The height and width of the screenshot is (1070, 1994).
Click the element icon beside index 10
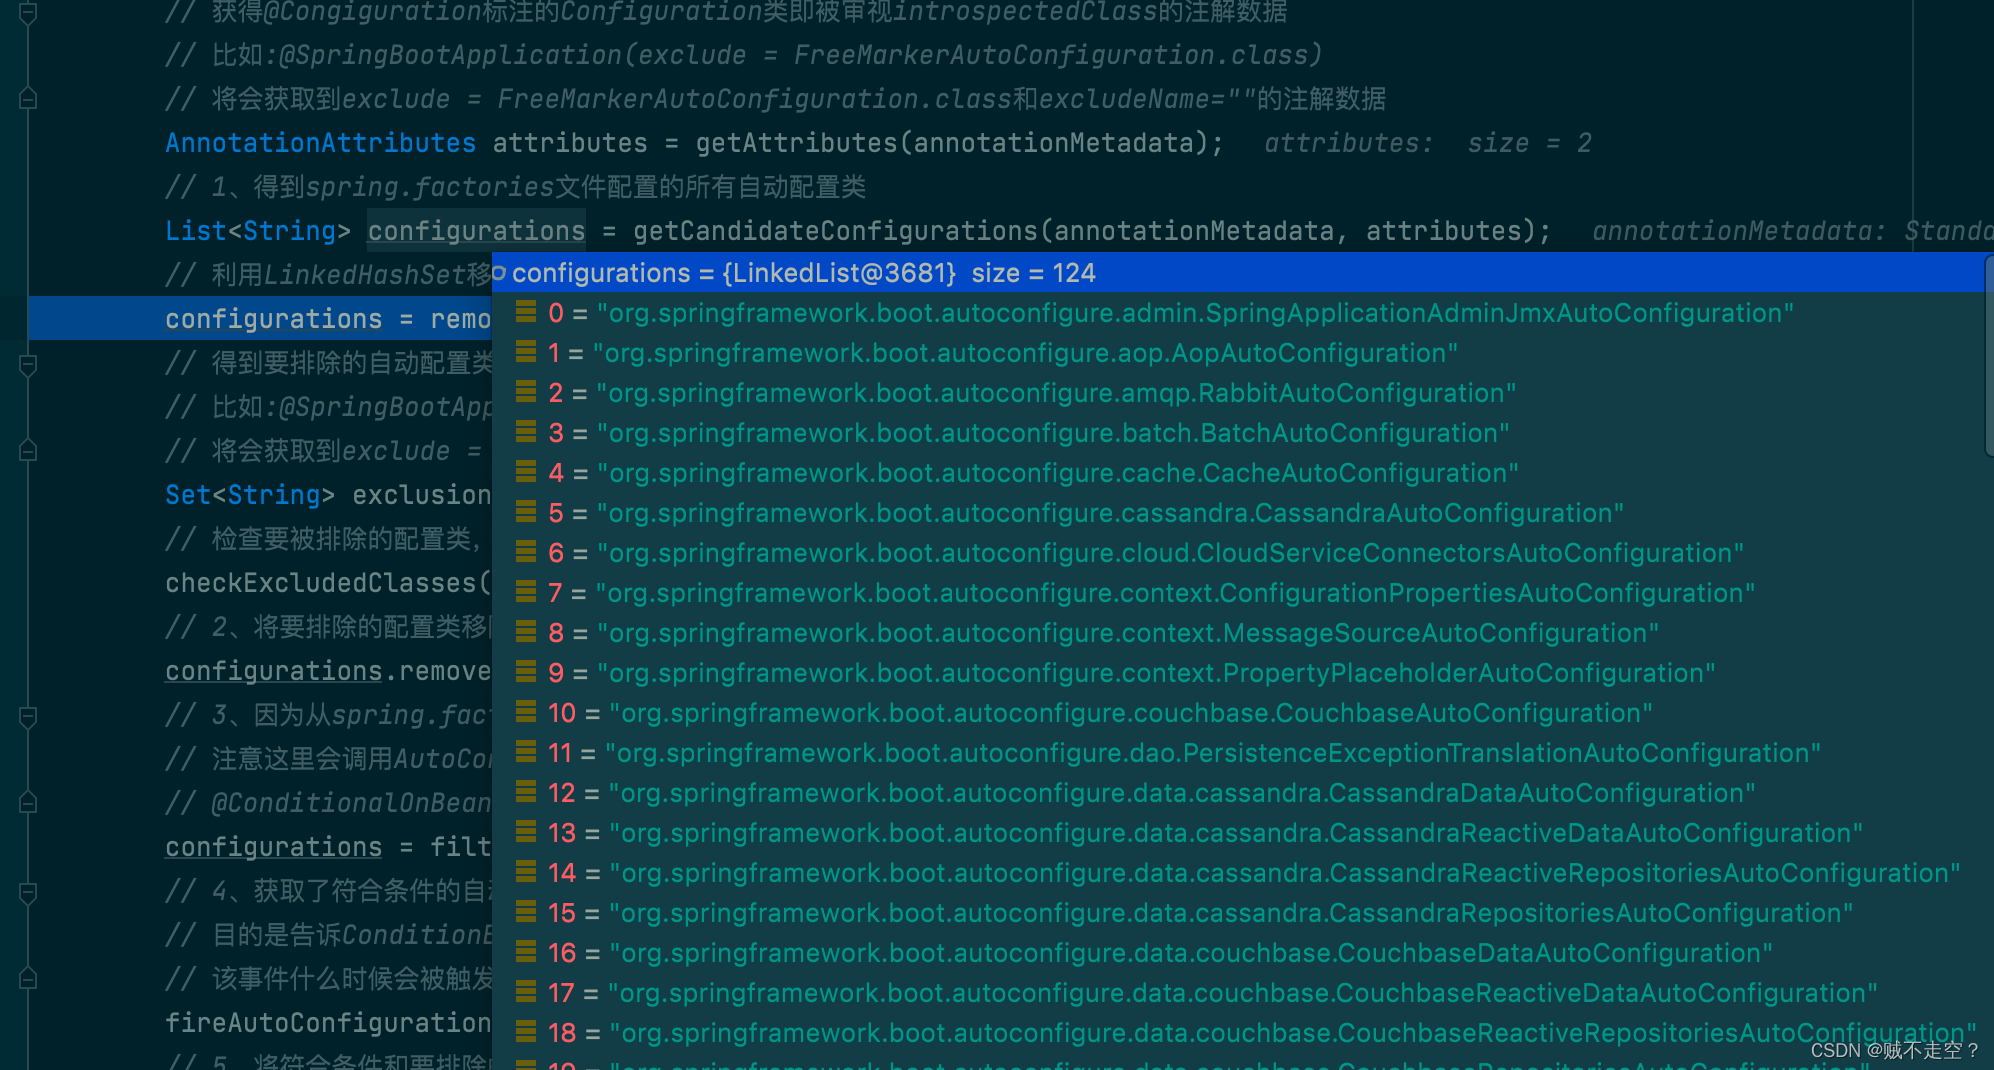click(526, 712)
